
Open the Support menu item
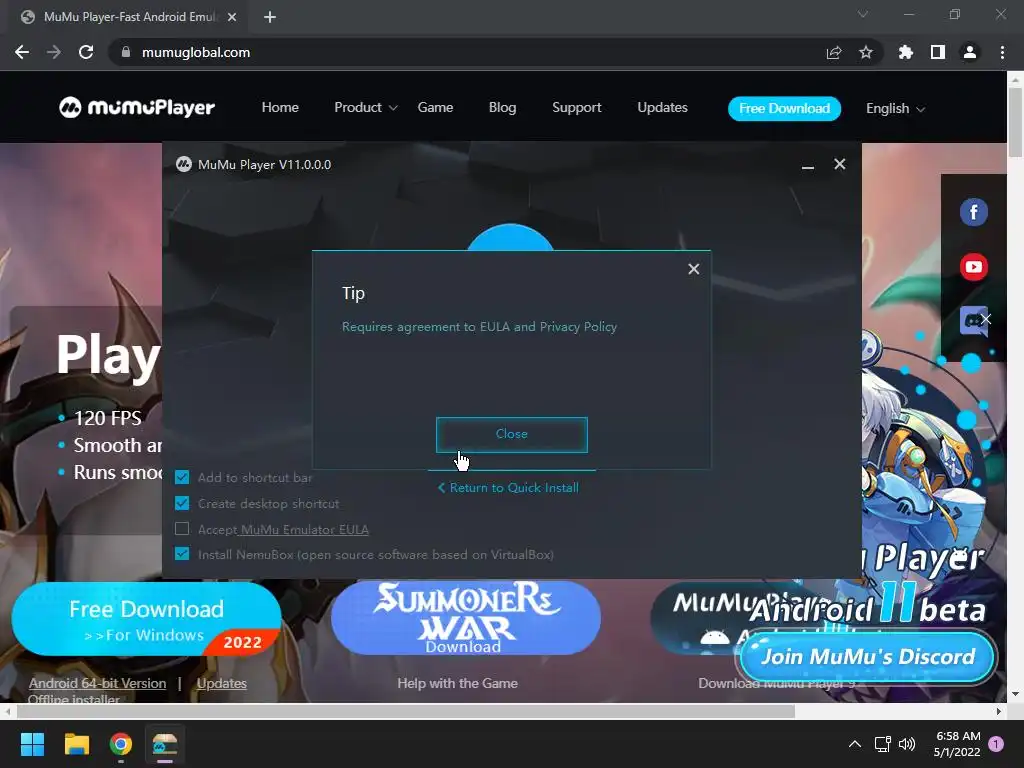click(577, 108)
